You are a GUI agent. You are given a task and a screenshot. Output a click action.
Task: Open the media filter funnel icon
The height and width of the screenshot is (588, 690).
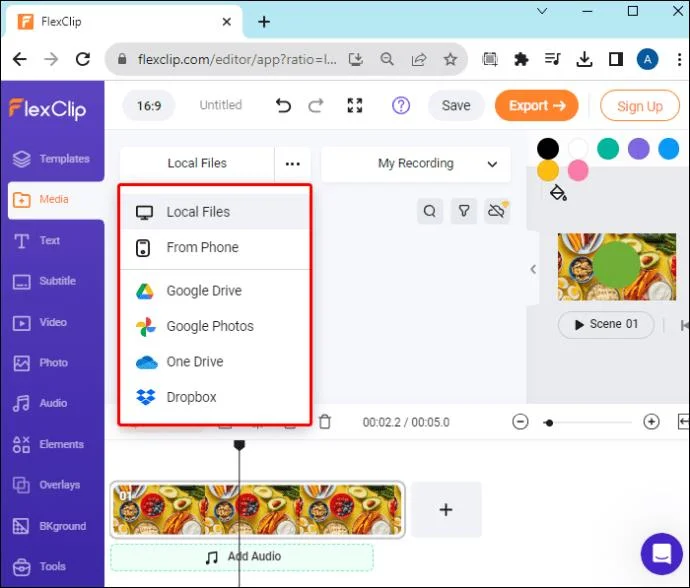[x=464, y=211]
